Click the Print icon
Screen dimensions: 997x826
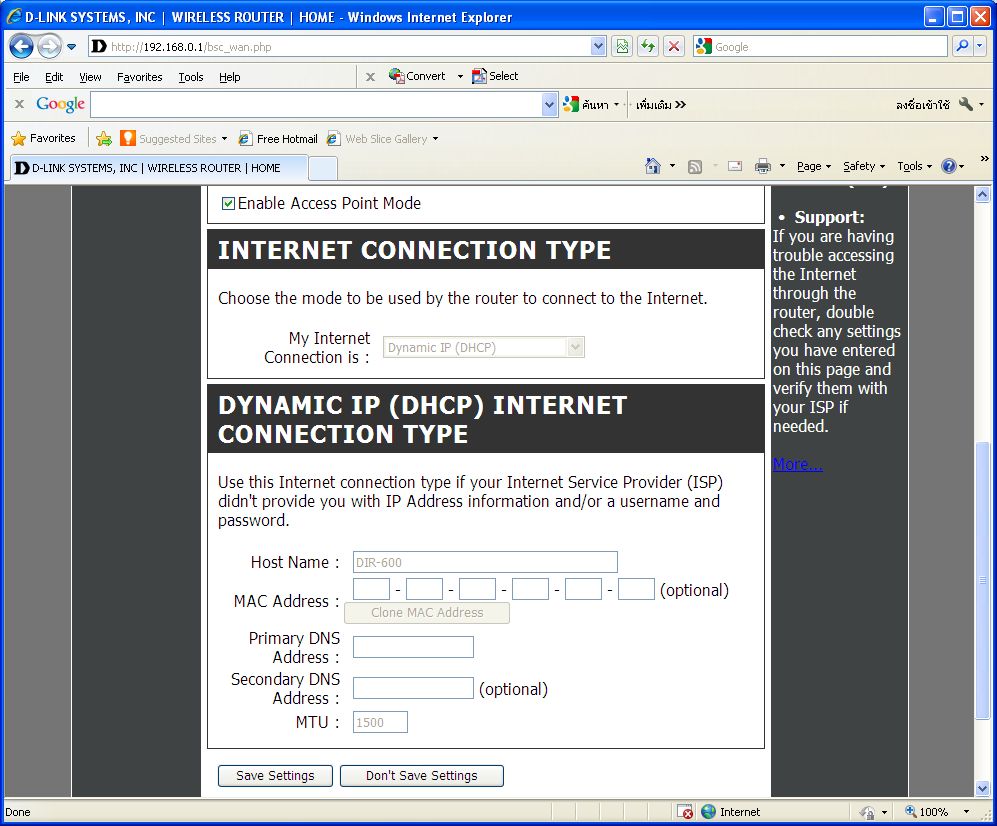pos(762,167)
